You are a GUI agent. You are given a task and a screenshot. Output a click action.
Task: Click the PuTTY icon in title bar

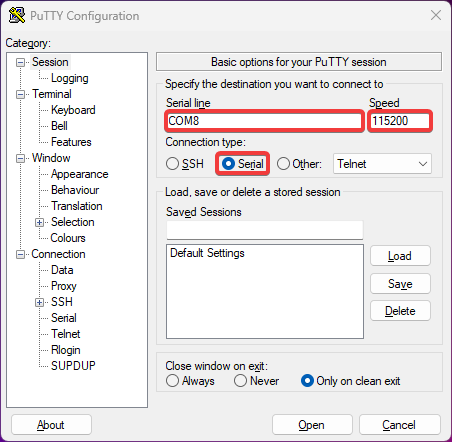tap(17, 15)
